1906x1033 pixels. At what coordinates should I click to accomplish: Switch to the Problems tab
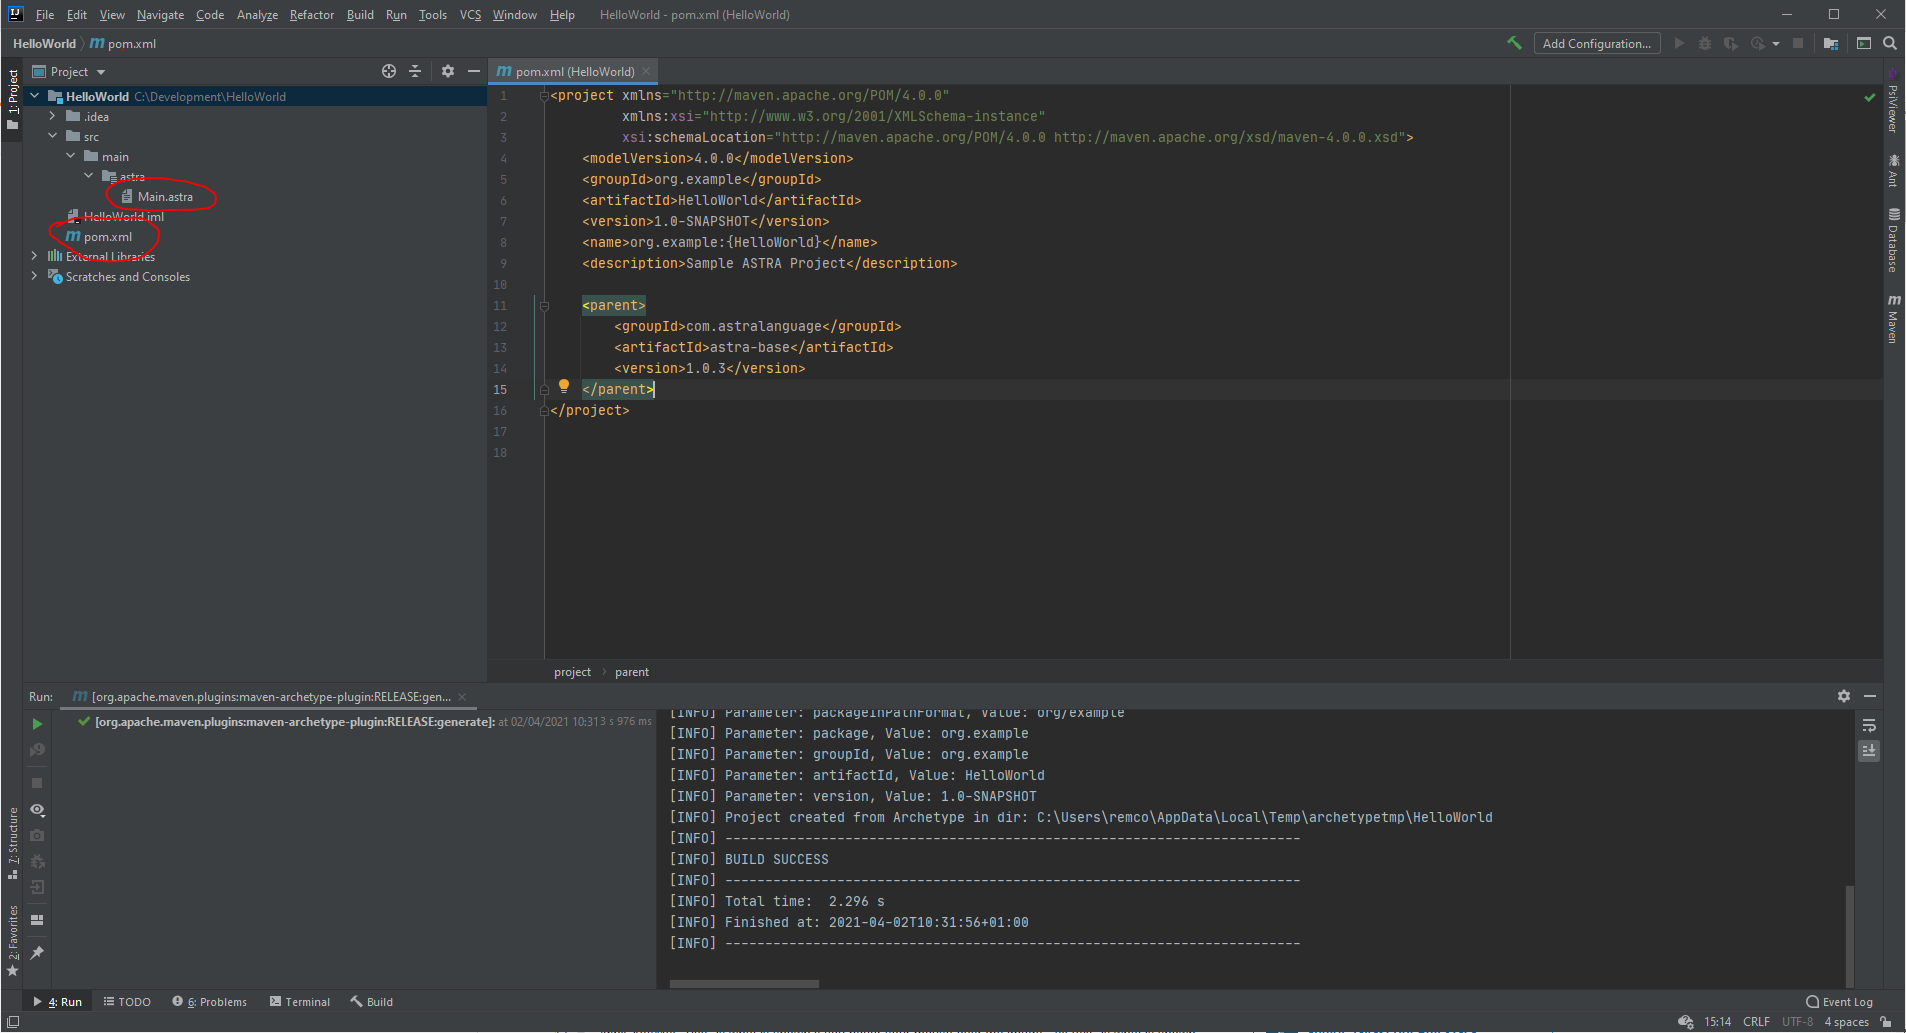210,1002
